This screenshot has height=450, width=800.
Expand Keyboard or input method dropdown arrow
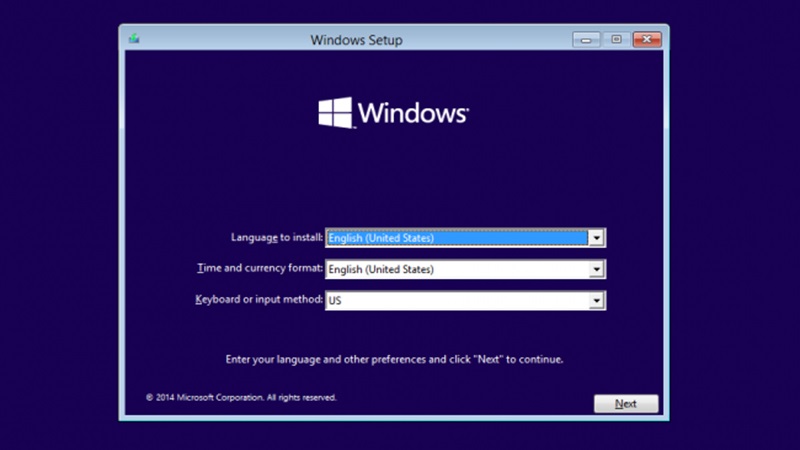tap(596, 301)
